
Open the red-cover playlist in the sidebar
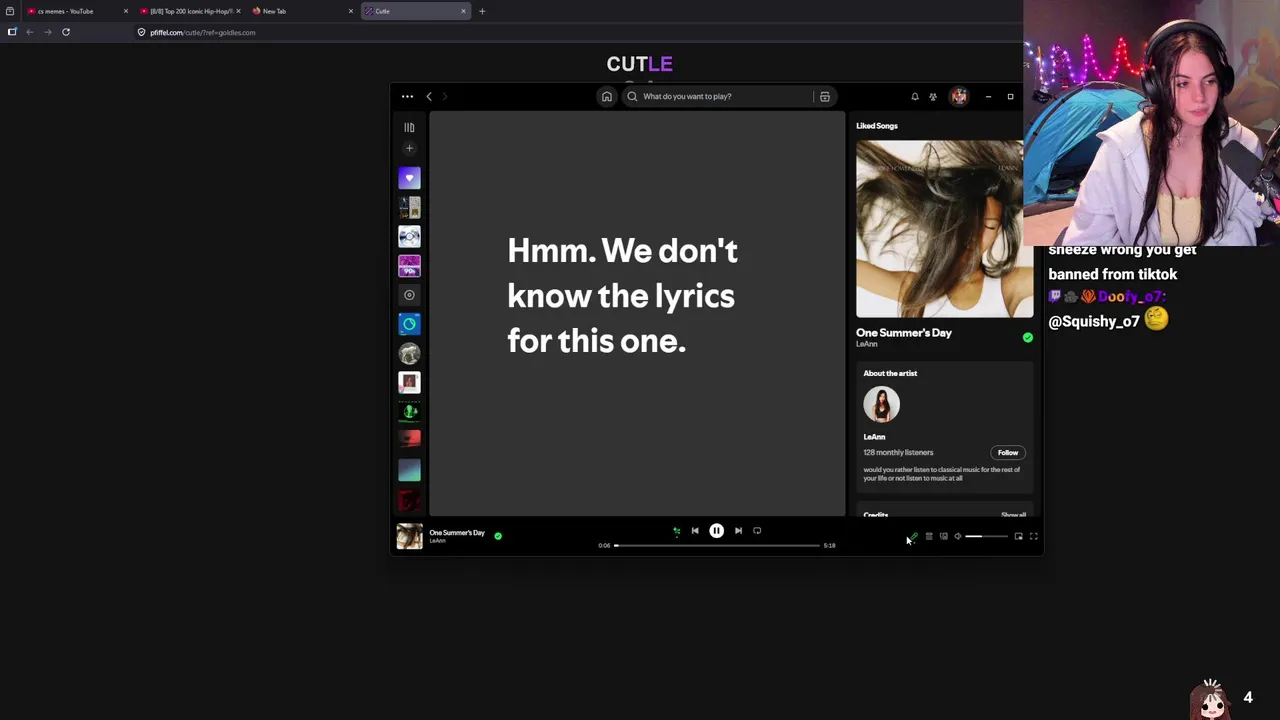point(409,440)
